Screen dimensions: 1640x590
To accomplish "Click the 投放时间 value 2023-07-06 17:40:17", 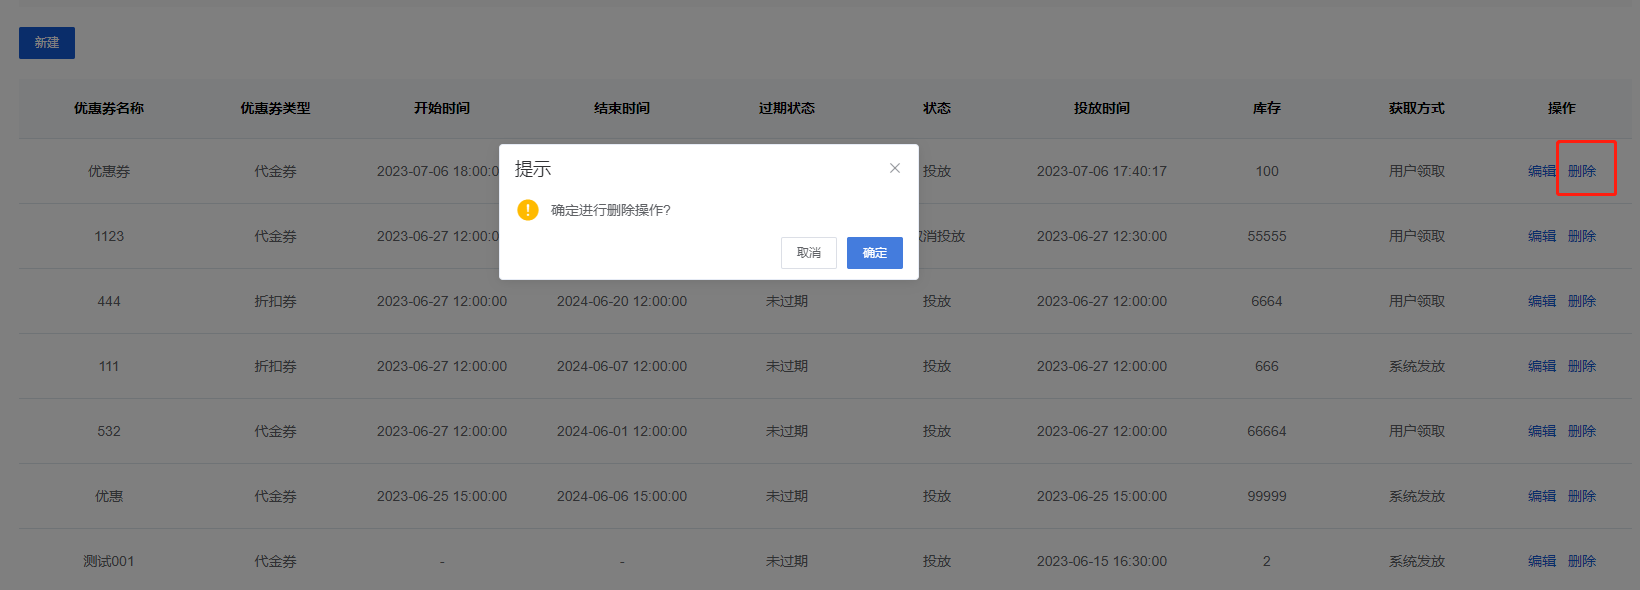I will coord(1102,171).
